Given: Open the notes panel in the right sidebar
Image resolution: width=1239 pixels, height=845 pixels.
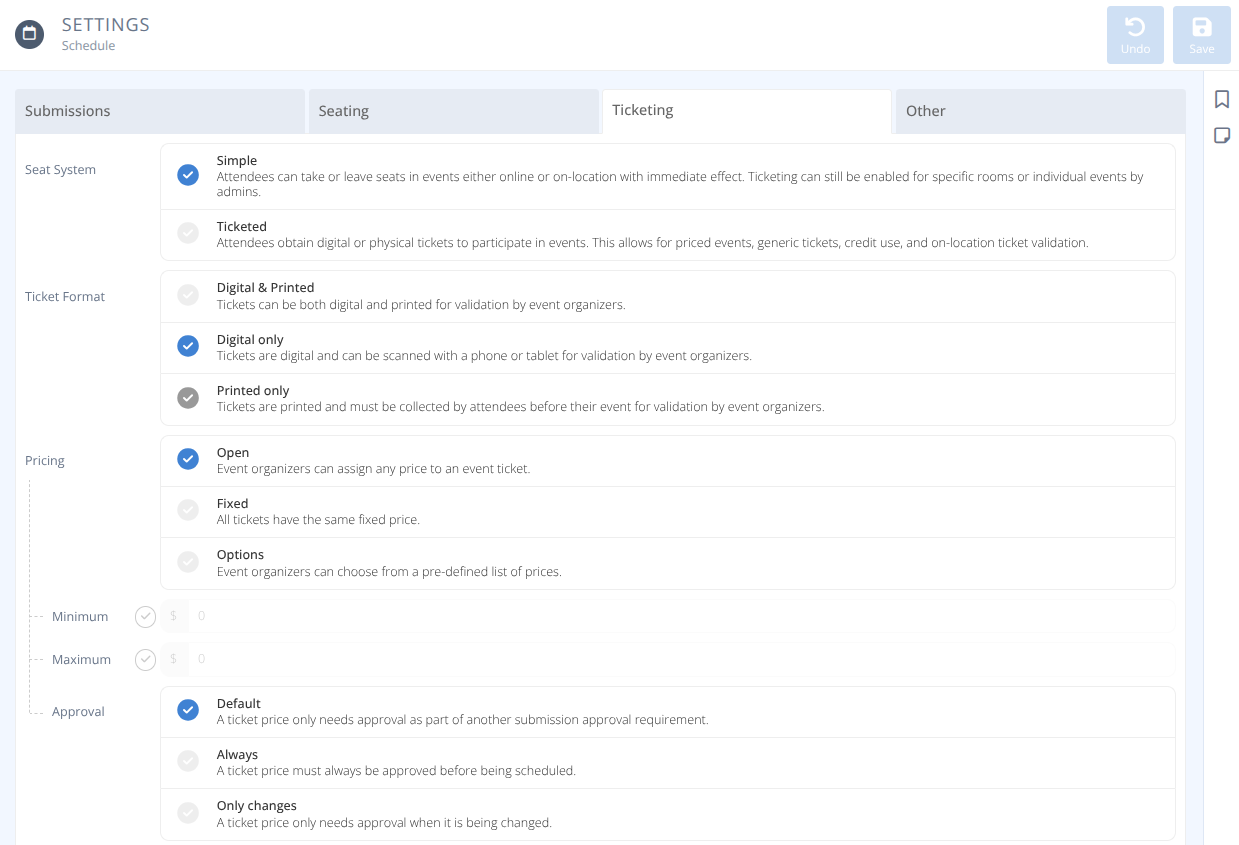Looking at the screenshot, I should point(1221,135).
